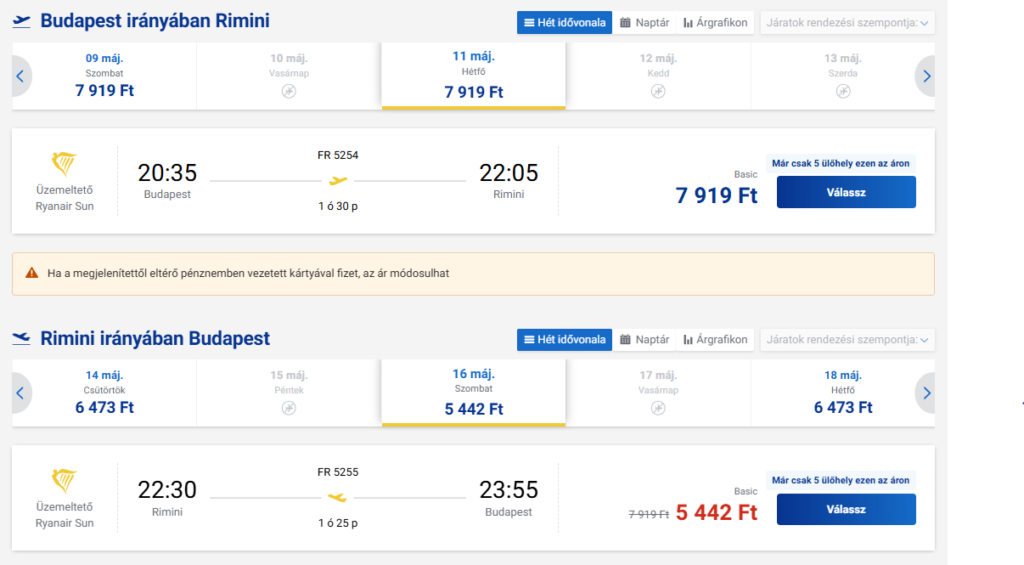This screenshot has width=1024, height=565.
Task: Click the no-flight icon under 10 máj. Vasárnap
Action: pyautogui.click(x=289, y=91)
